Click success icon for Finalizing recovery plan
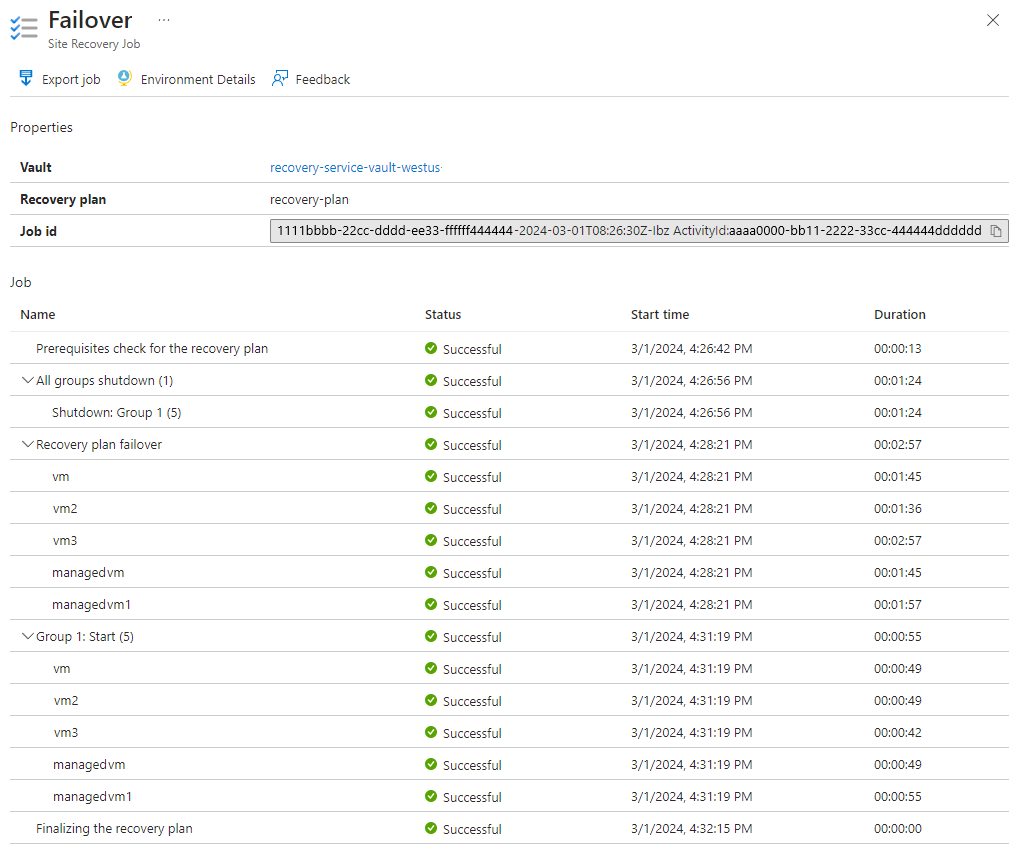 tap(431, 829)
